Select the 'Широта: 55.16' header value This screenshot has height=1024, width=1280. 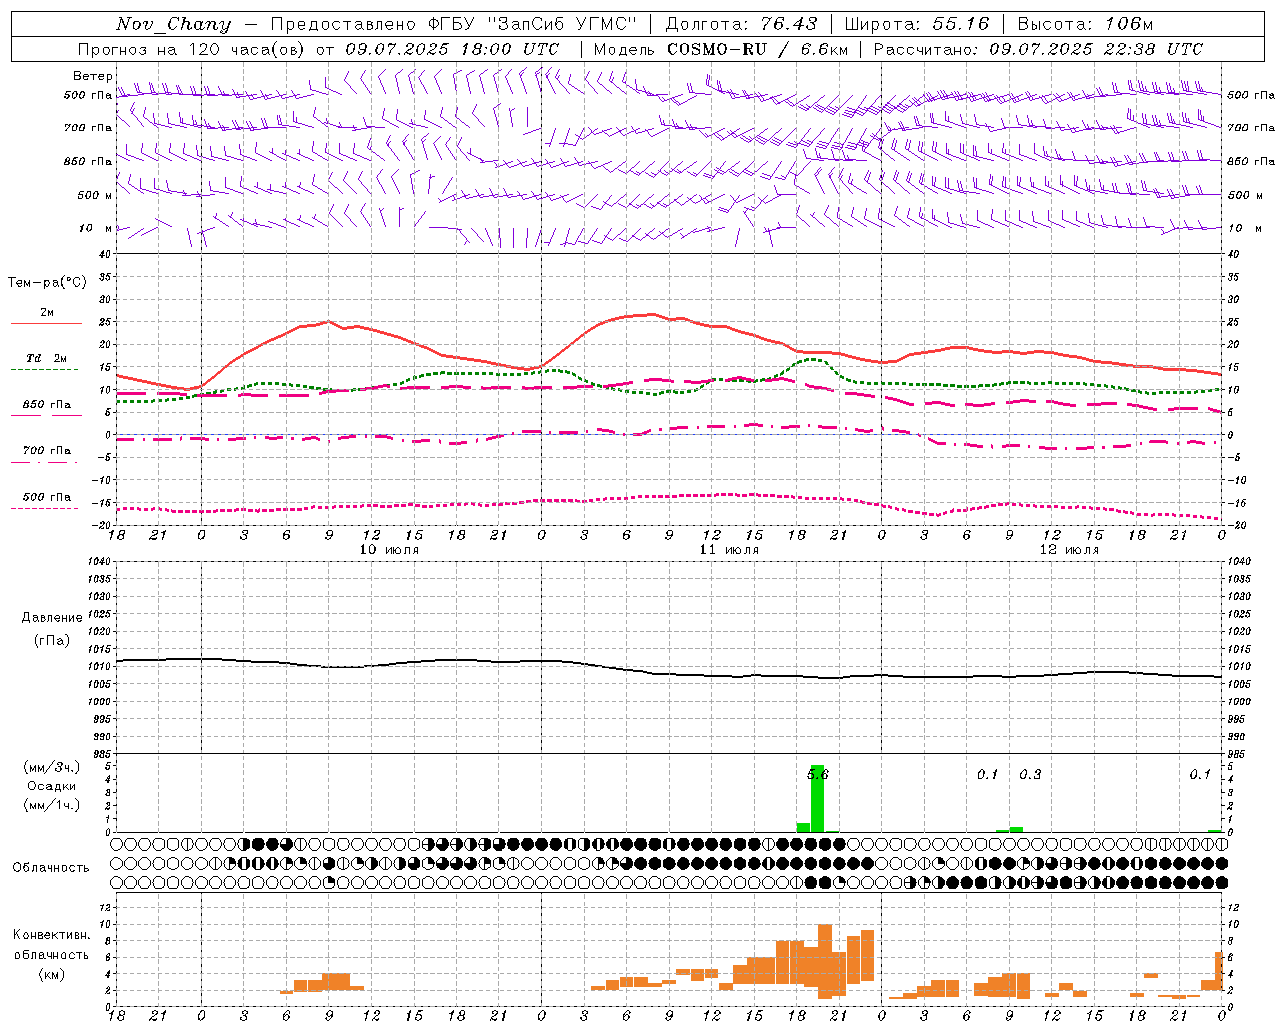(x=916, y=24)
